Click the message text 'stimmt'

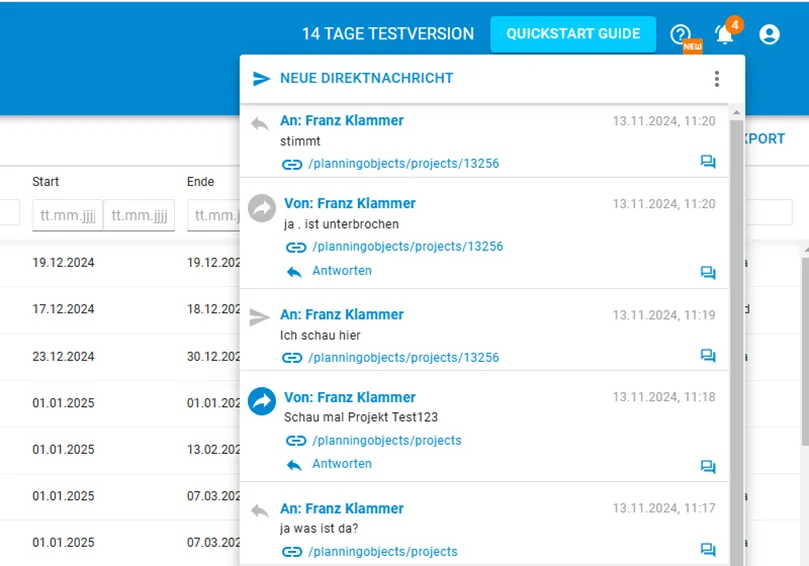point(300,141)
